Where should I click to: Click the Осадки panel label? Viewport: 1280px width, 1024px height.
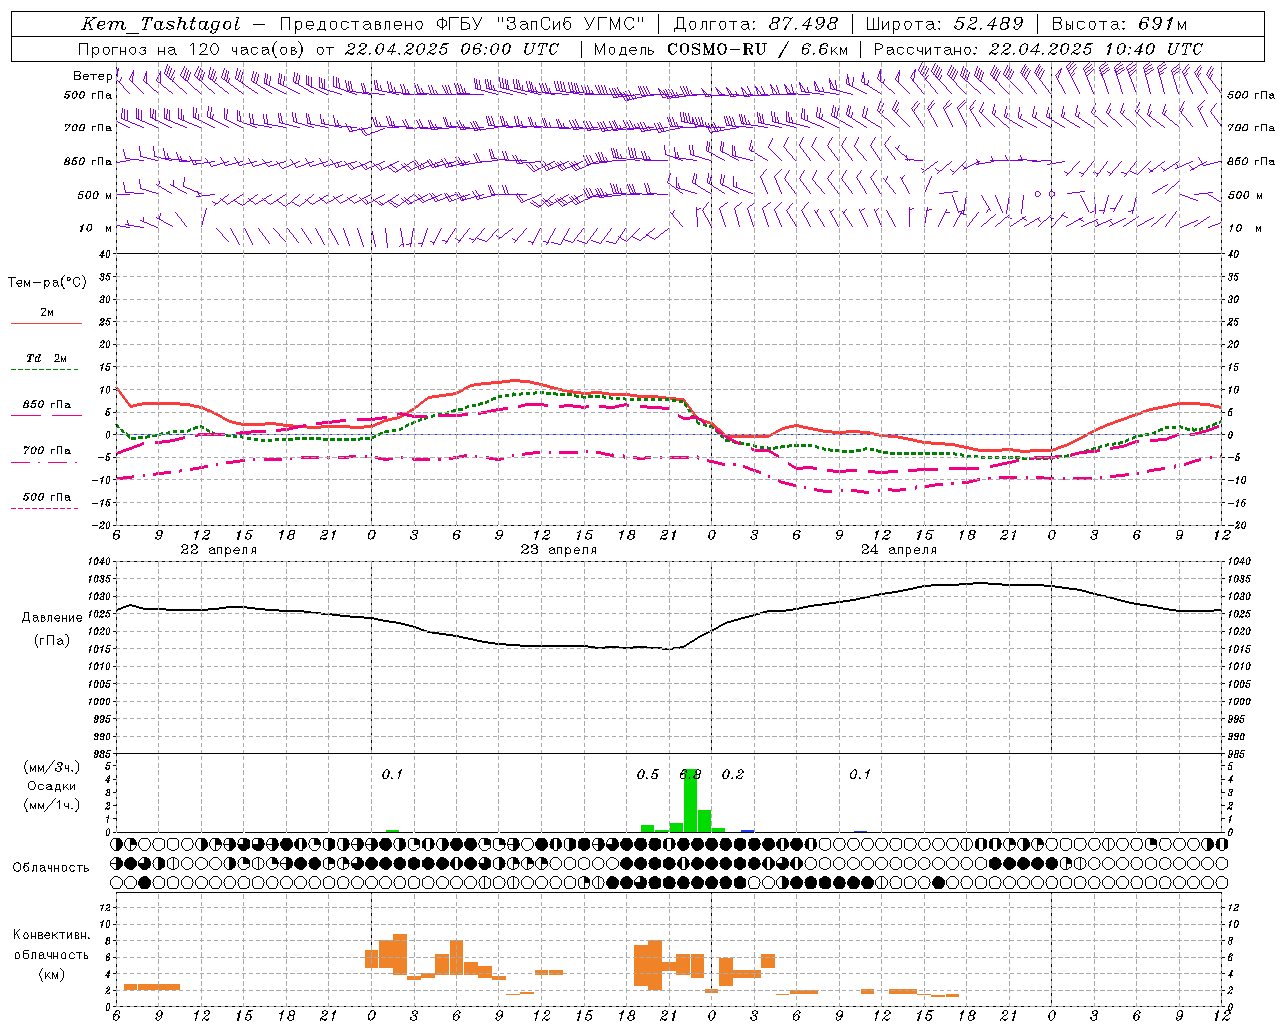point(51,786)
